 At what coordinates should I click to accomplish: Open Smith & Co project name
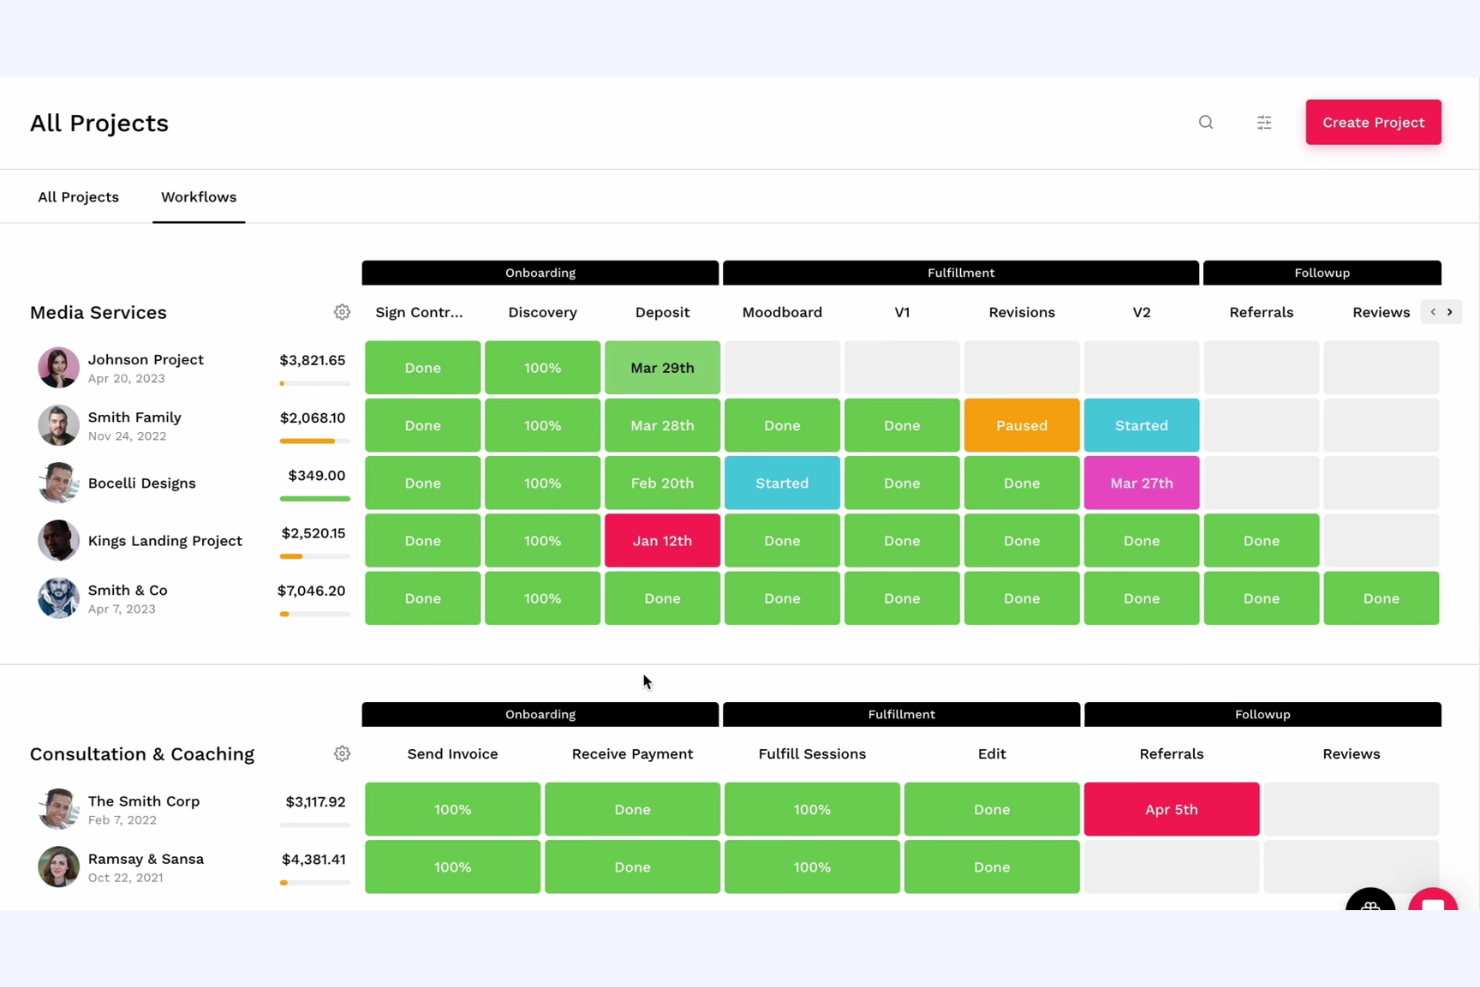pos(128,590)
